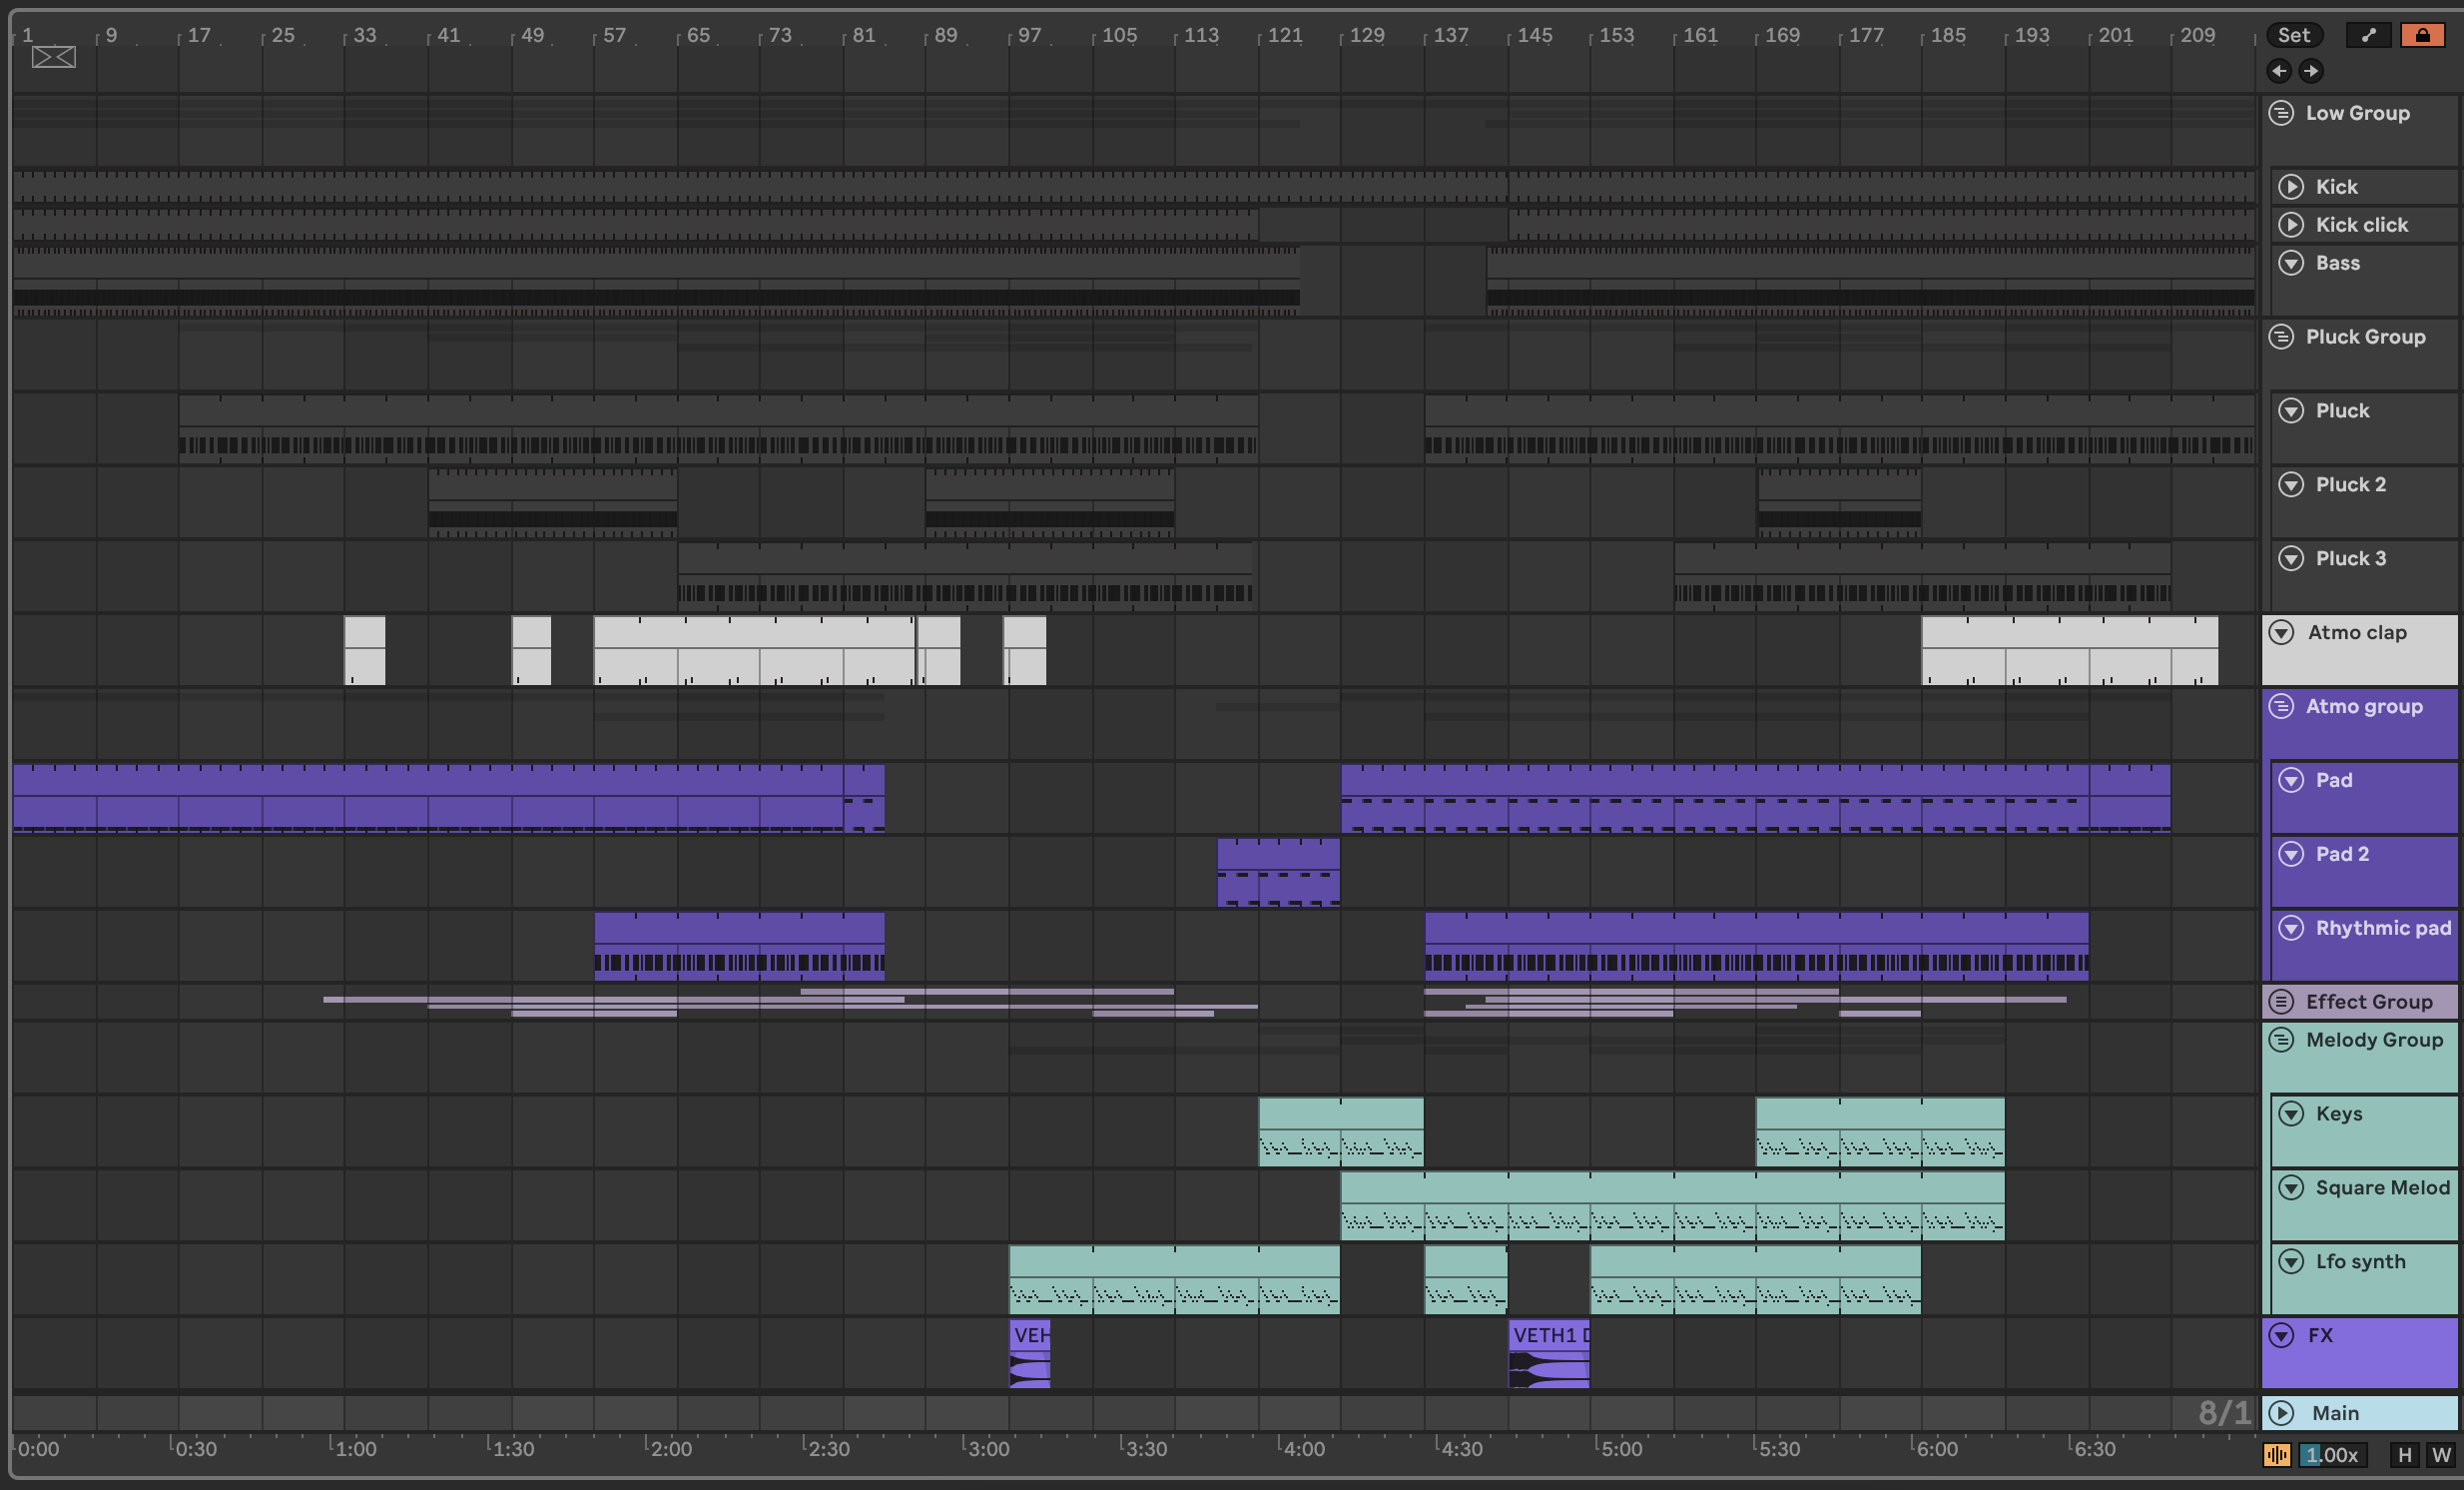Jump to next locator arrow

point(2310,70)
